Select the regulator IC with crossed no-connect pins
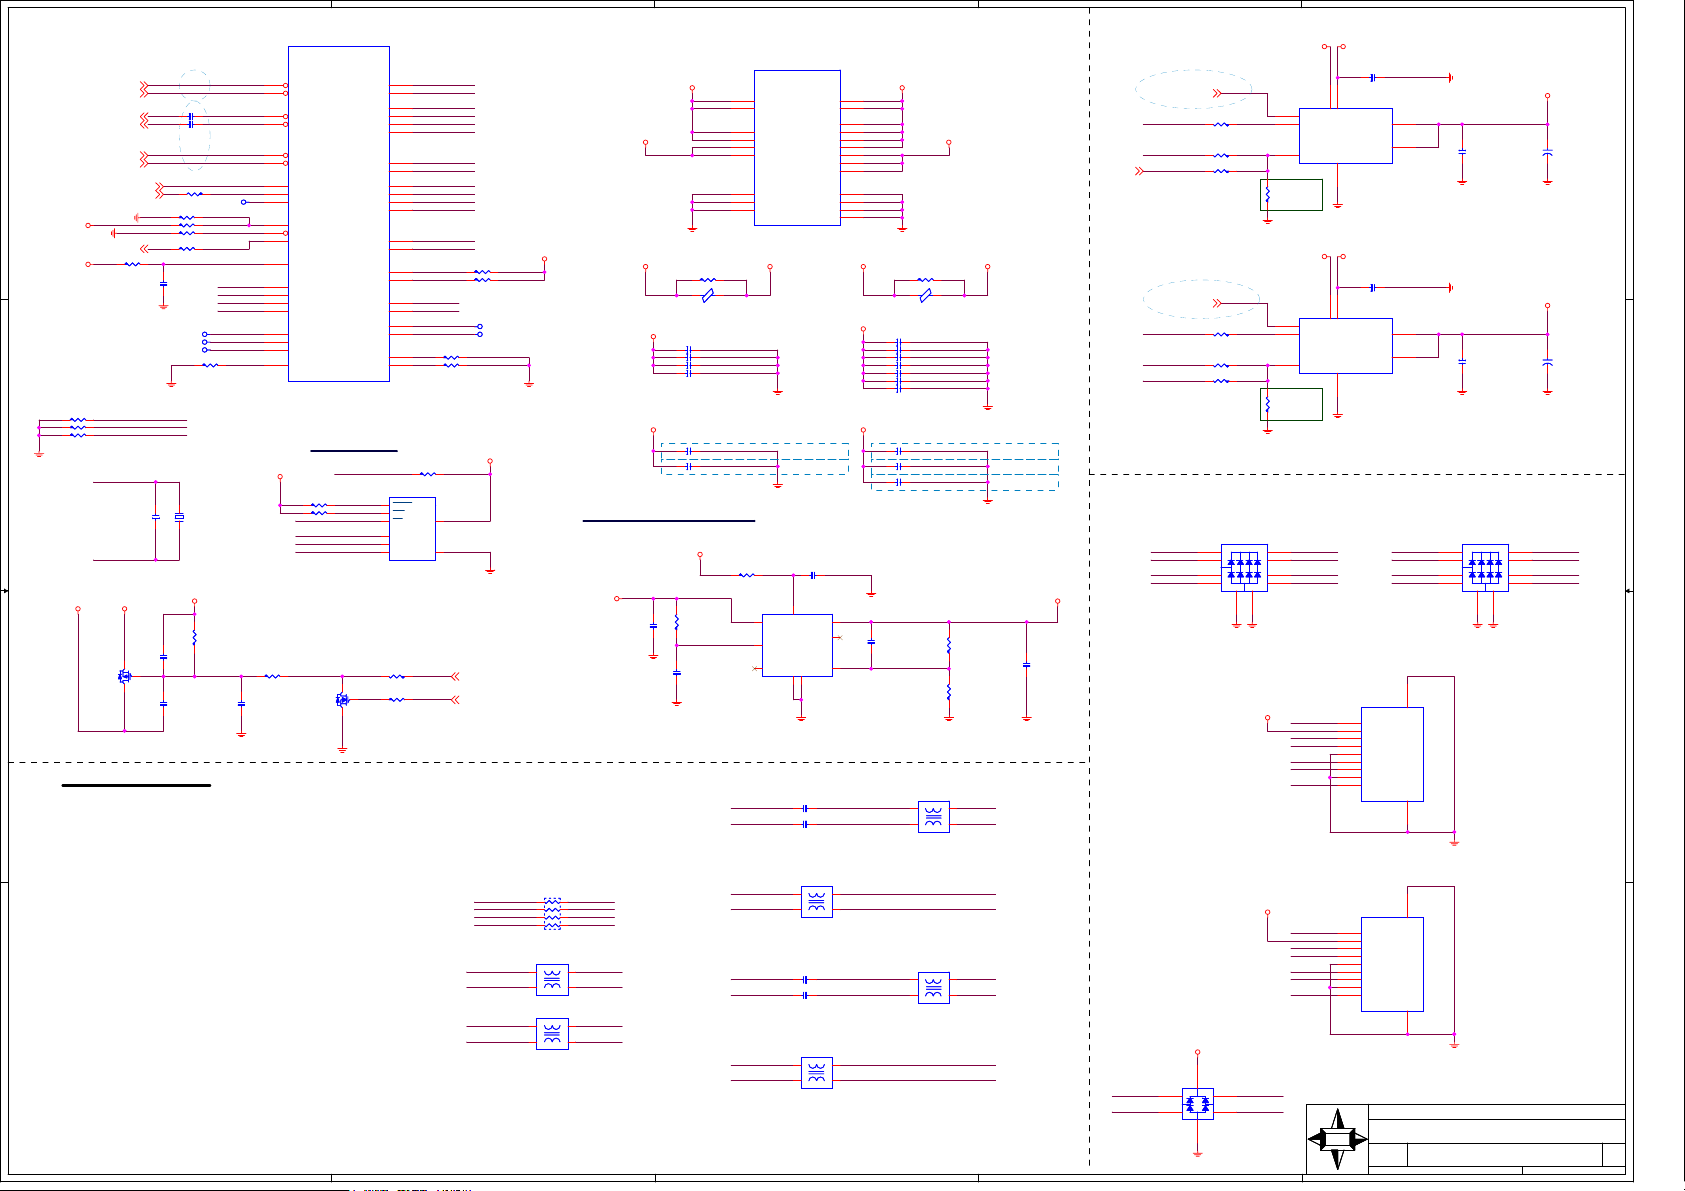Viewport: 1685px width, 1191px height. 797,645
